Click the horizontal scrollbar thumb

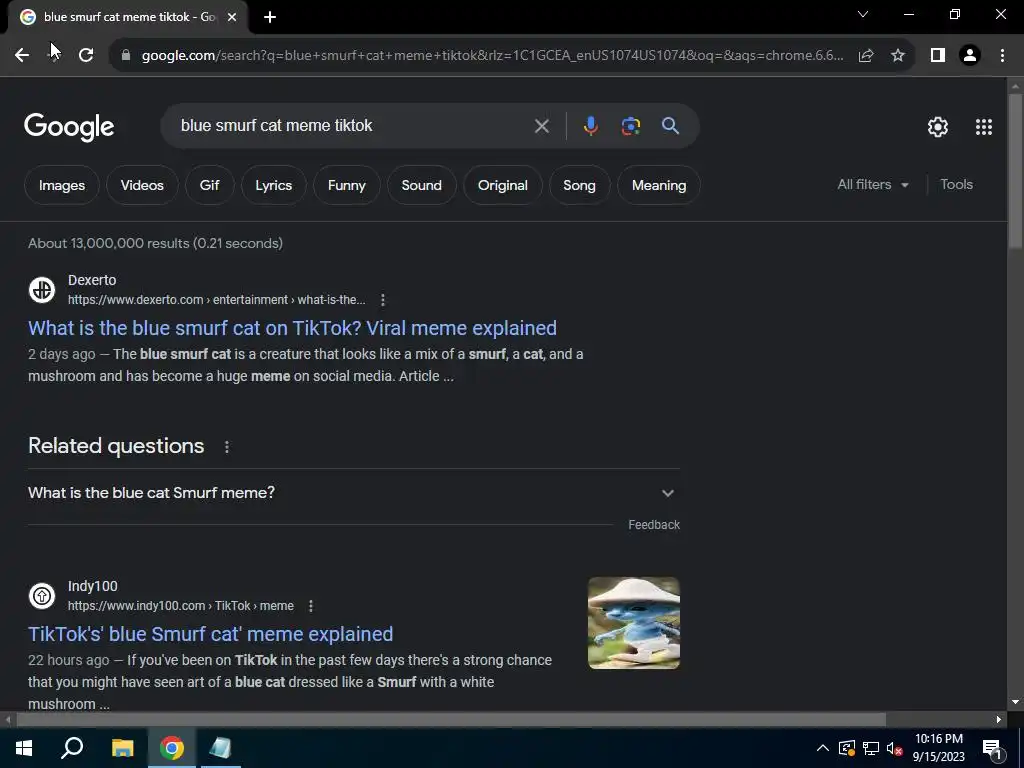point(451,720)
